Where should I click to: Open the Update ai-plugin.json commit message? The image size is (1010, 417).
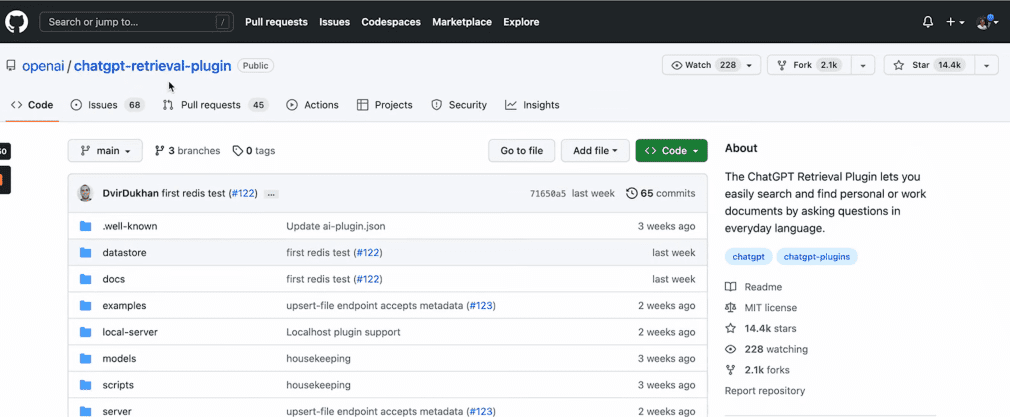pos(336,226)
